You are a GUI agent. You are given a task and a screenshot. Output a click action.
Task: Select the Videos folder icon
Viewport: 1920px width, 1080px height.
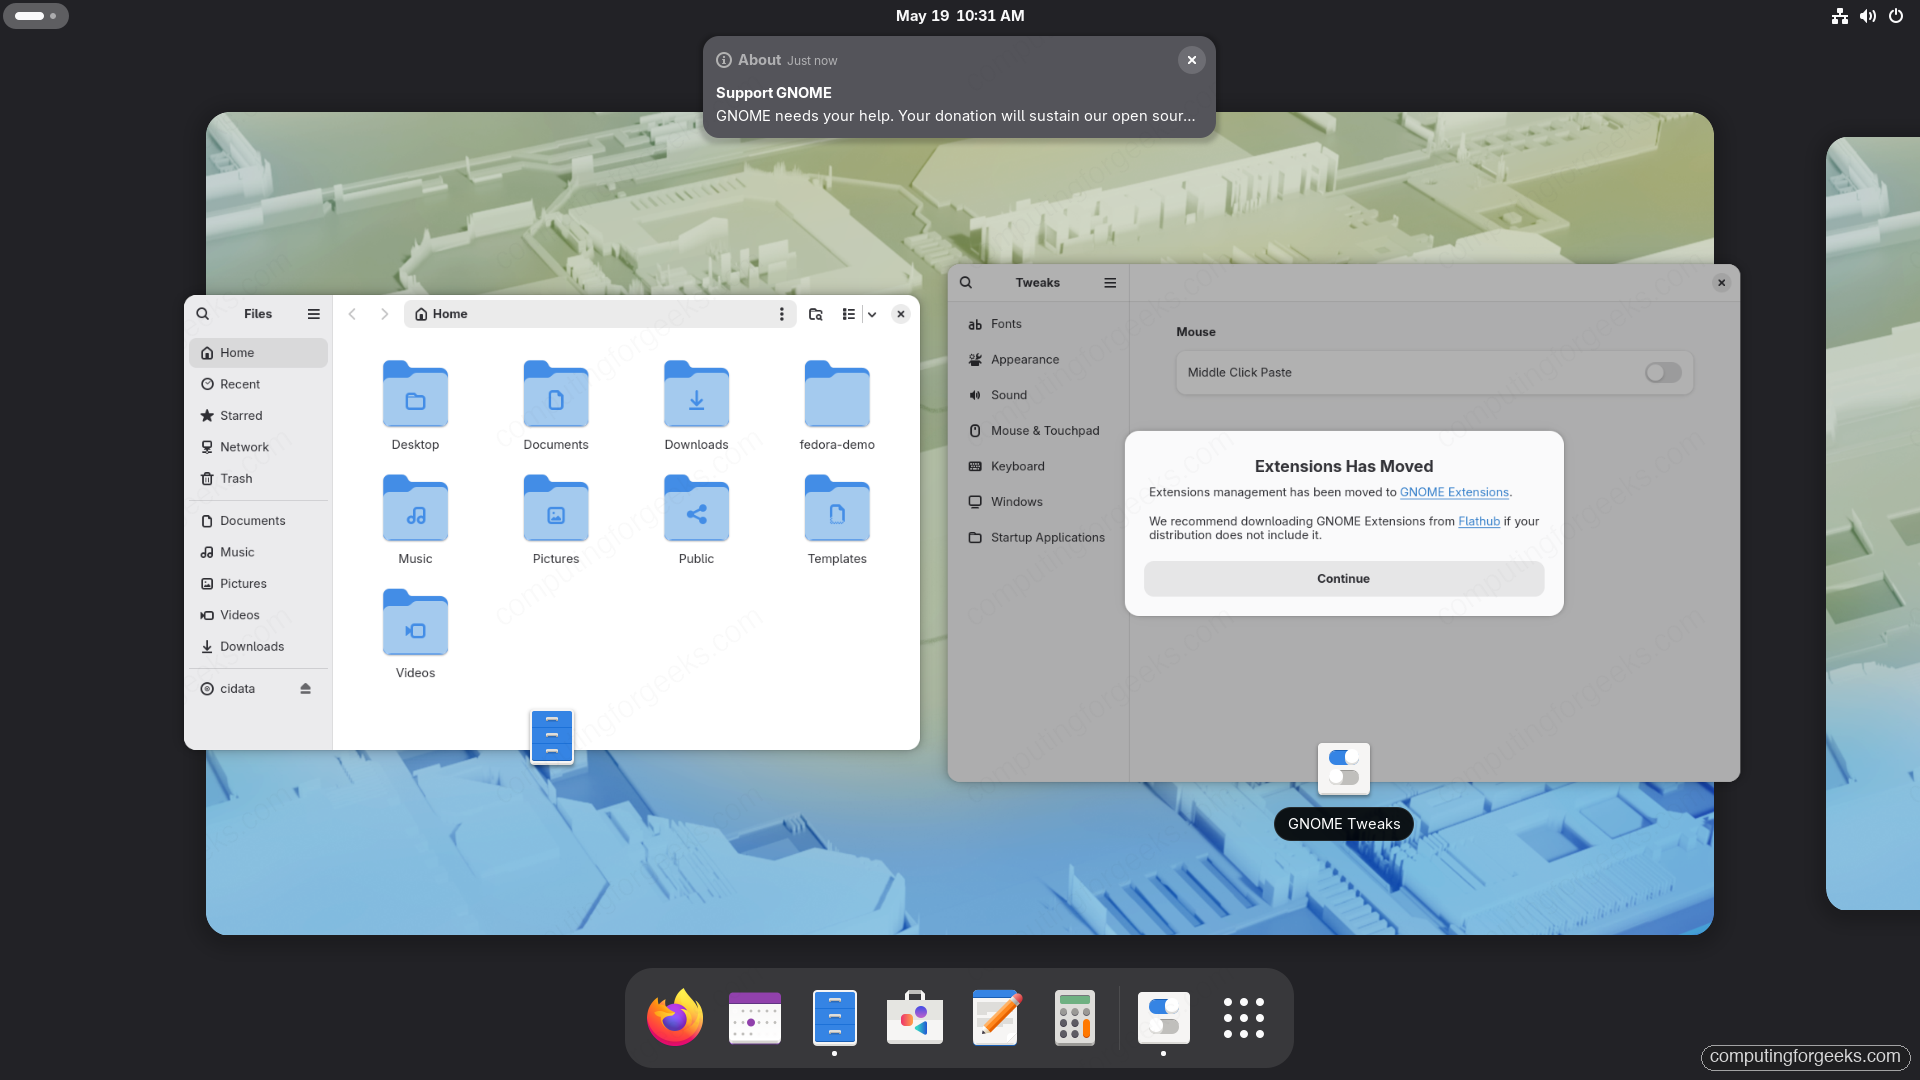tap(415, 622)
